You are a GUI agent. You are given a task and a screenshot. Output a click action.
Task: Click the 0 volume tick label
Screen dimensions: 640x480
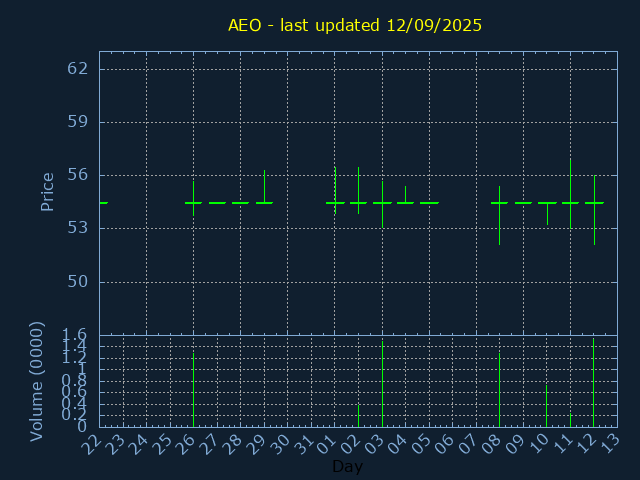pos(82,427)
